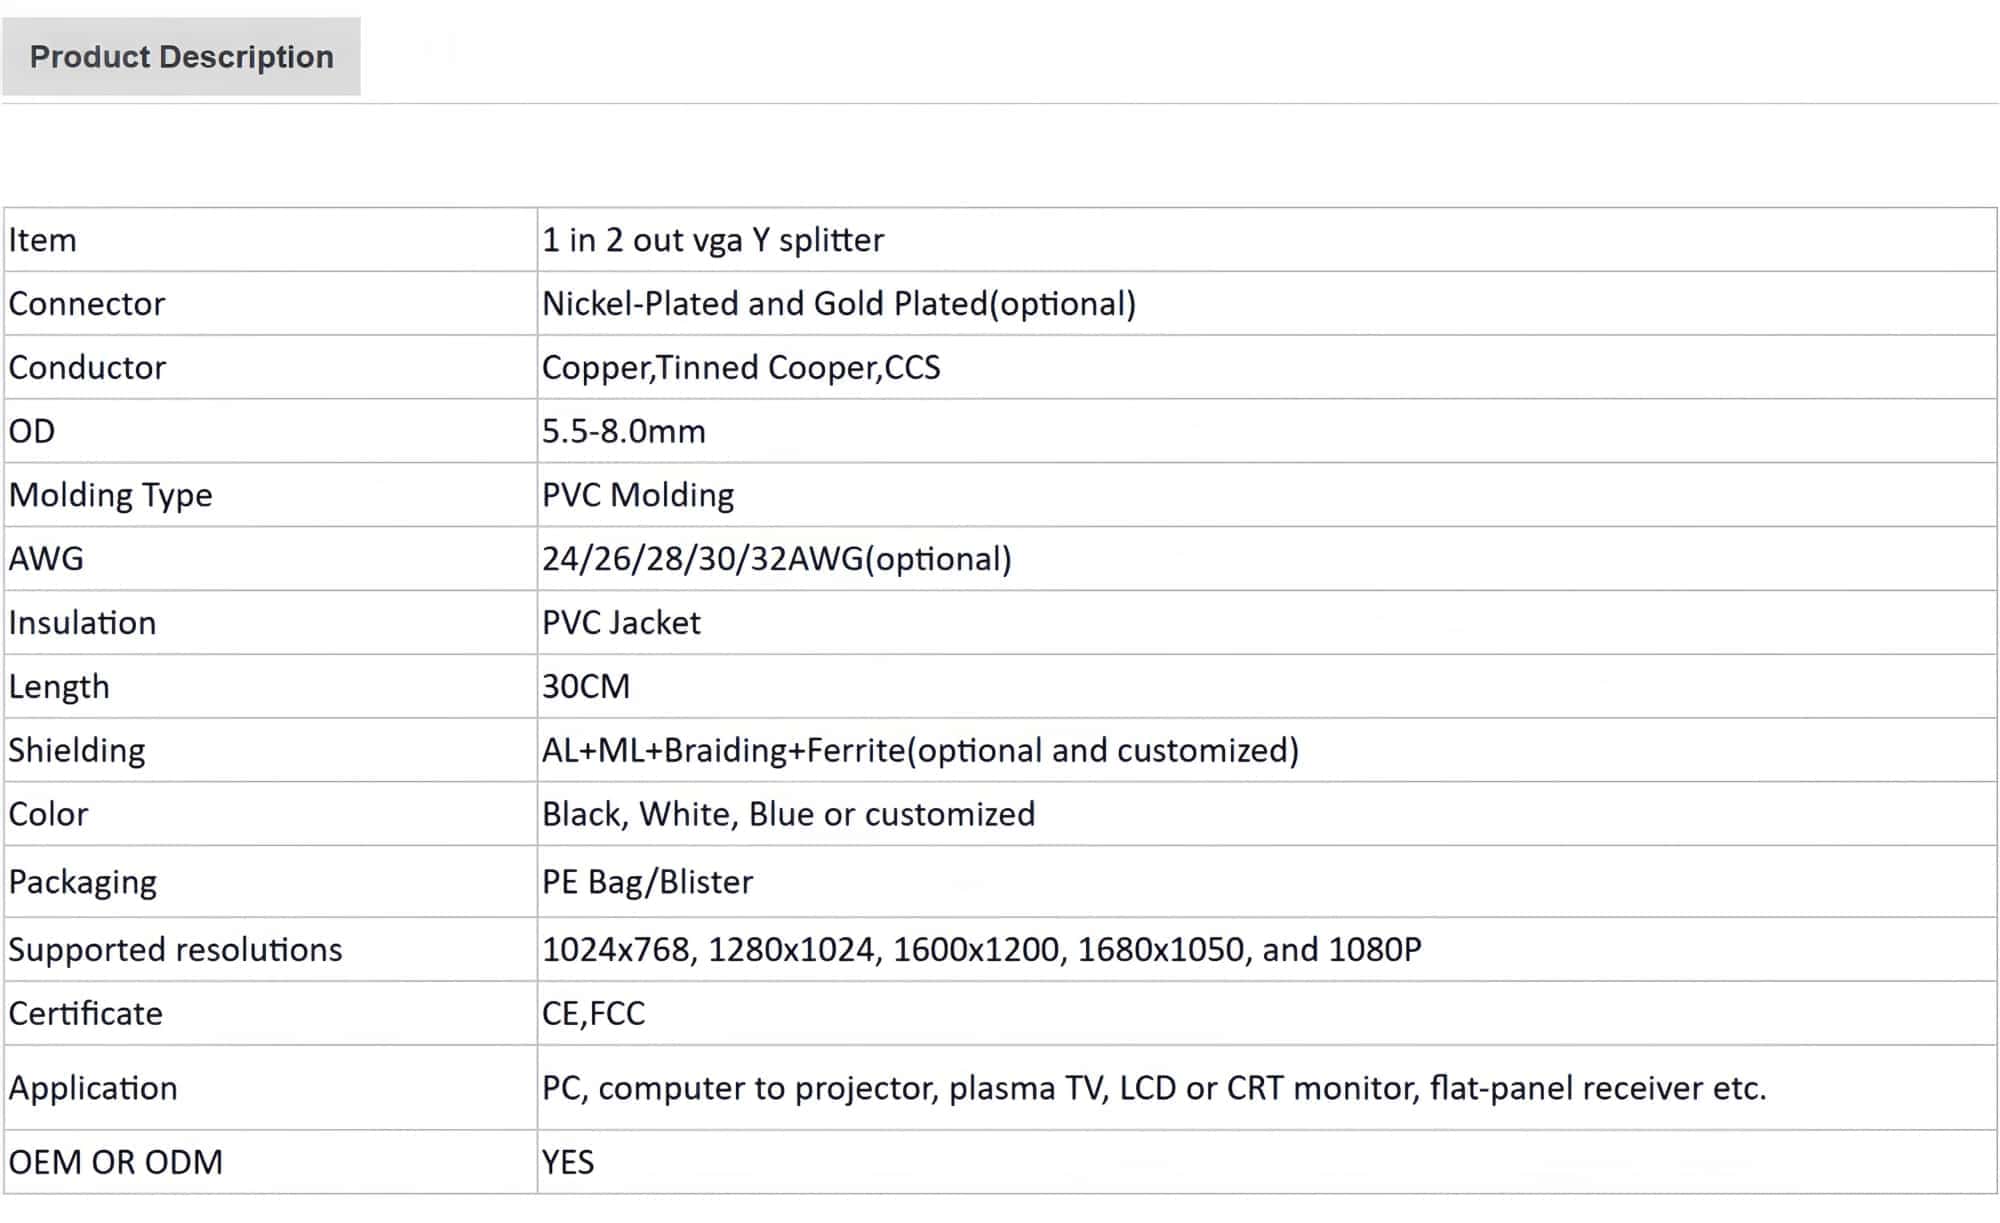Click the PE Bag/Blister packaging value
This screenshot has width=2000, height=1223.
[x=647, y=882]
